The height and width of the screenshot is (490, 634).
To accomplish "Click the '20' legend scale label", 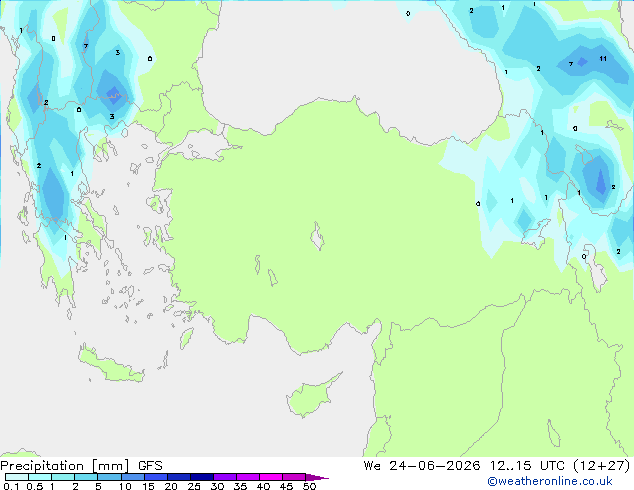I will click(x=171, y=486).
